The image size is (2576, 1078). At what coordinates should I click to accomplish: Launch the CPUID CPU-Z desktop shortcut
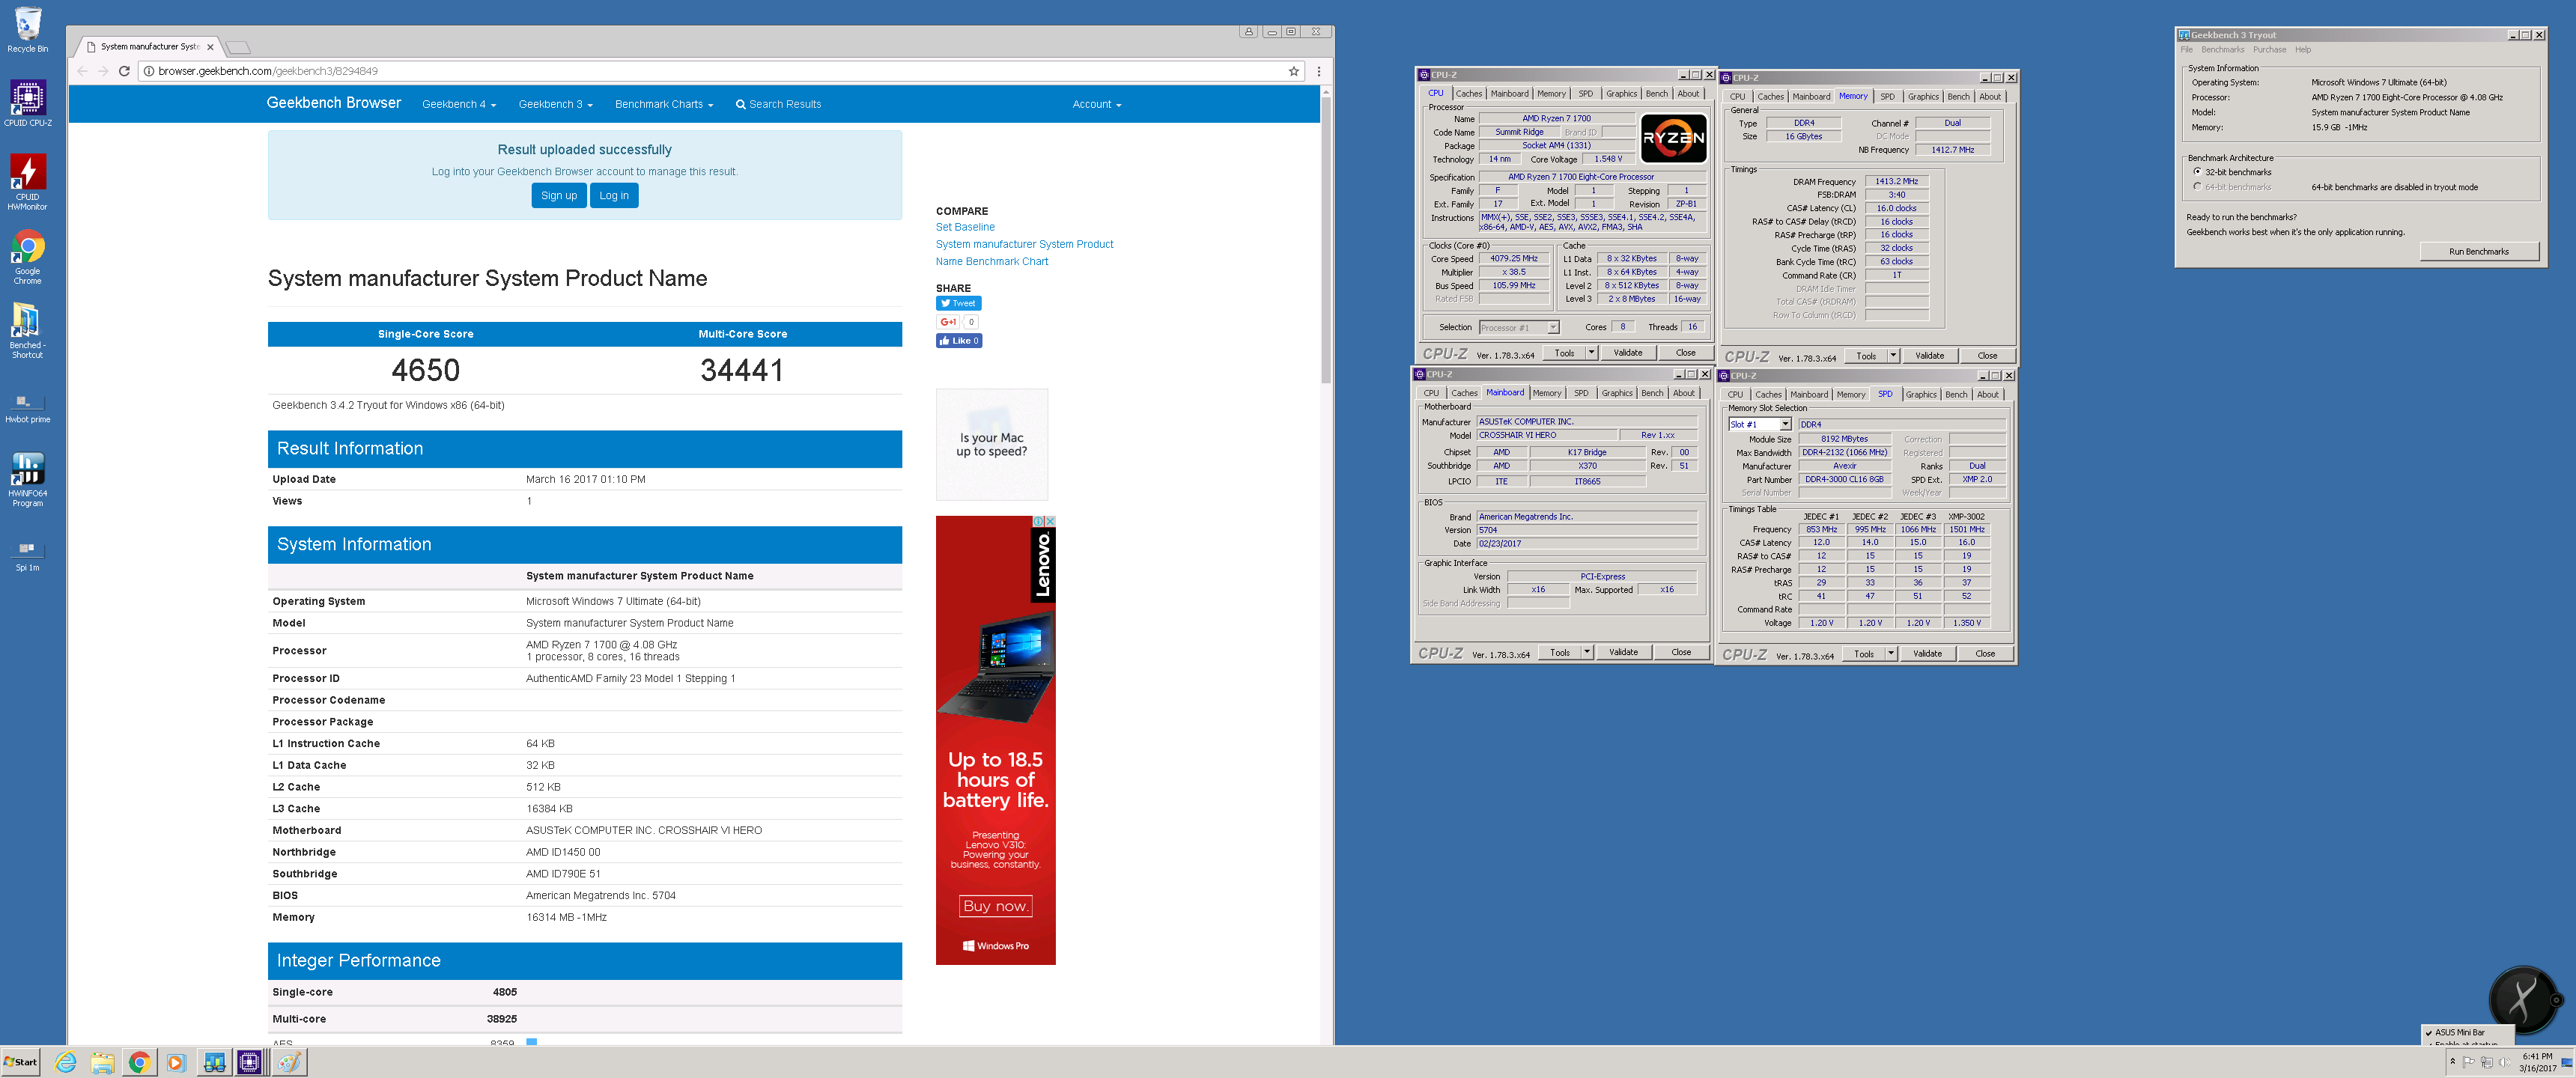[28, 104]
